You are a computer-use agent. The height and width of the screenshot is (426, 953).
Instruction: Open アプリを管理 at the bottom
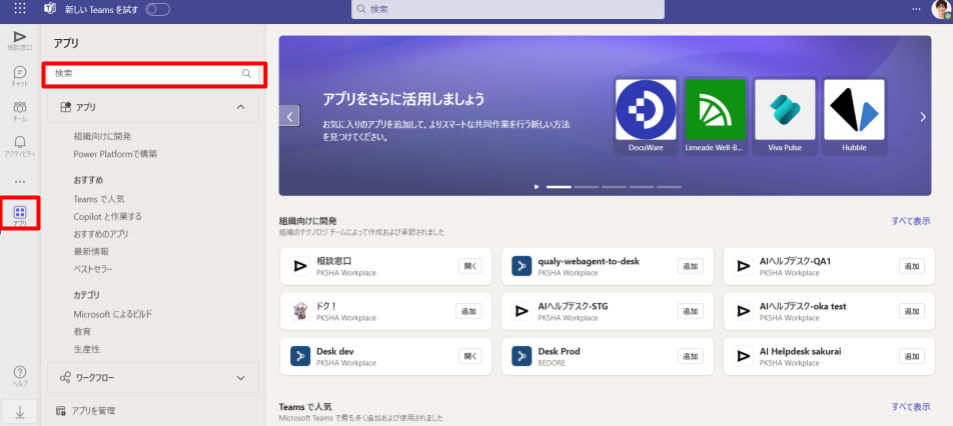point(85,411)
